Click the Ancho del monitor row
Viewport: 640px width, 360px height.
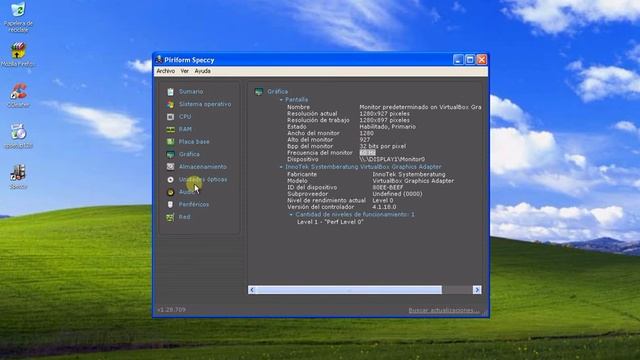tap(330, 133)
